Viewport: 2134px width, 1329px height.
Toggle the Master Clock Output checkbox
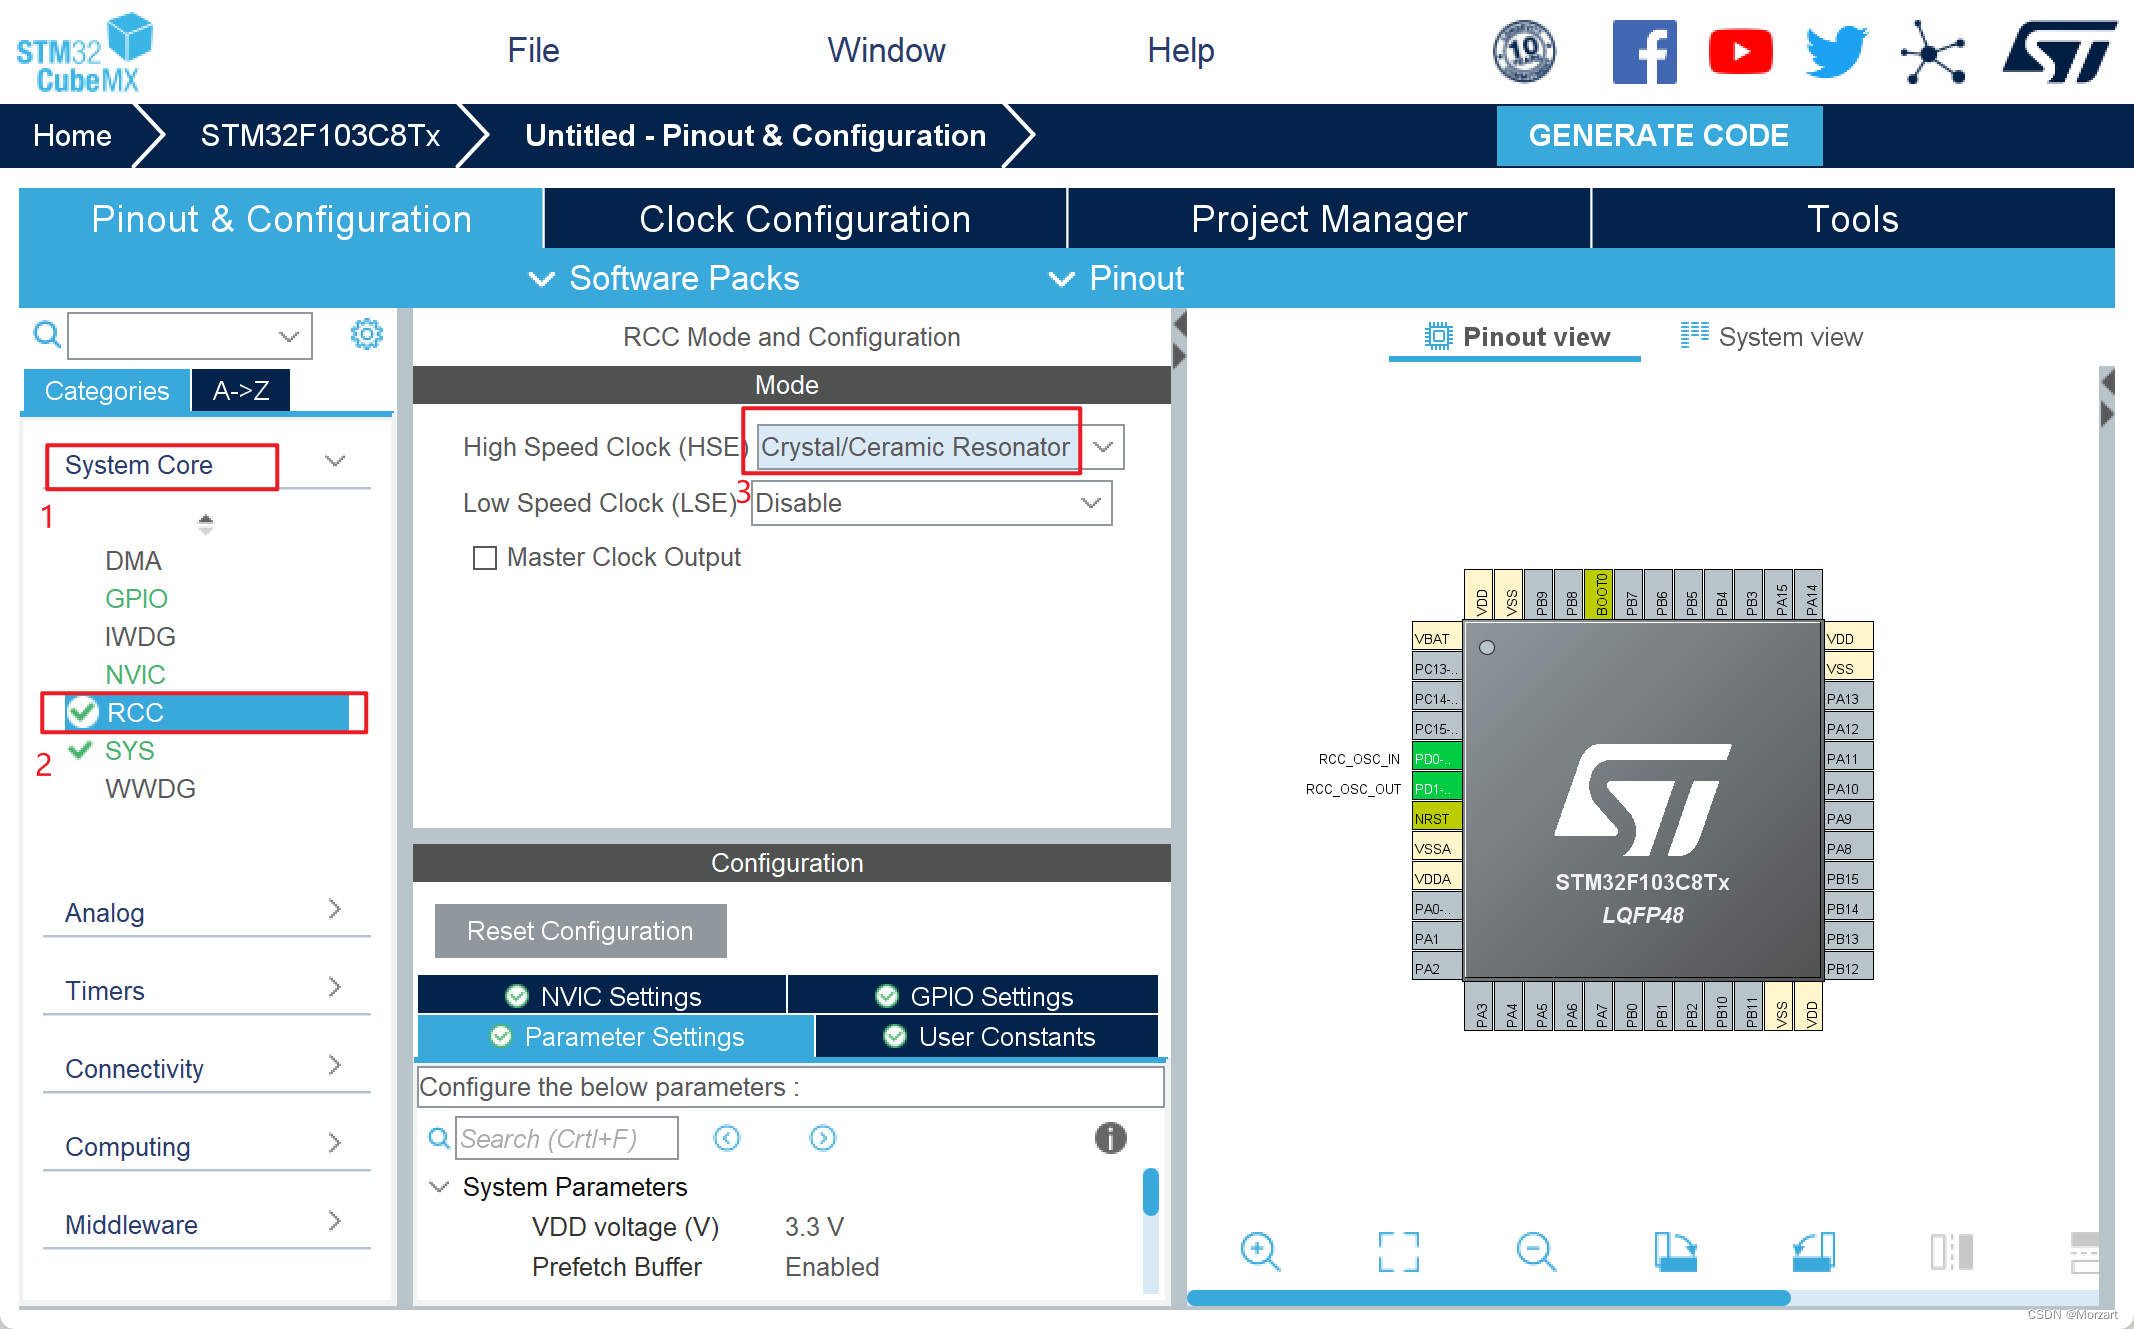(484, 557)
